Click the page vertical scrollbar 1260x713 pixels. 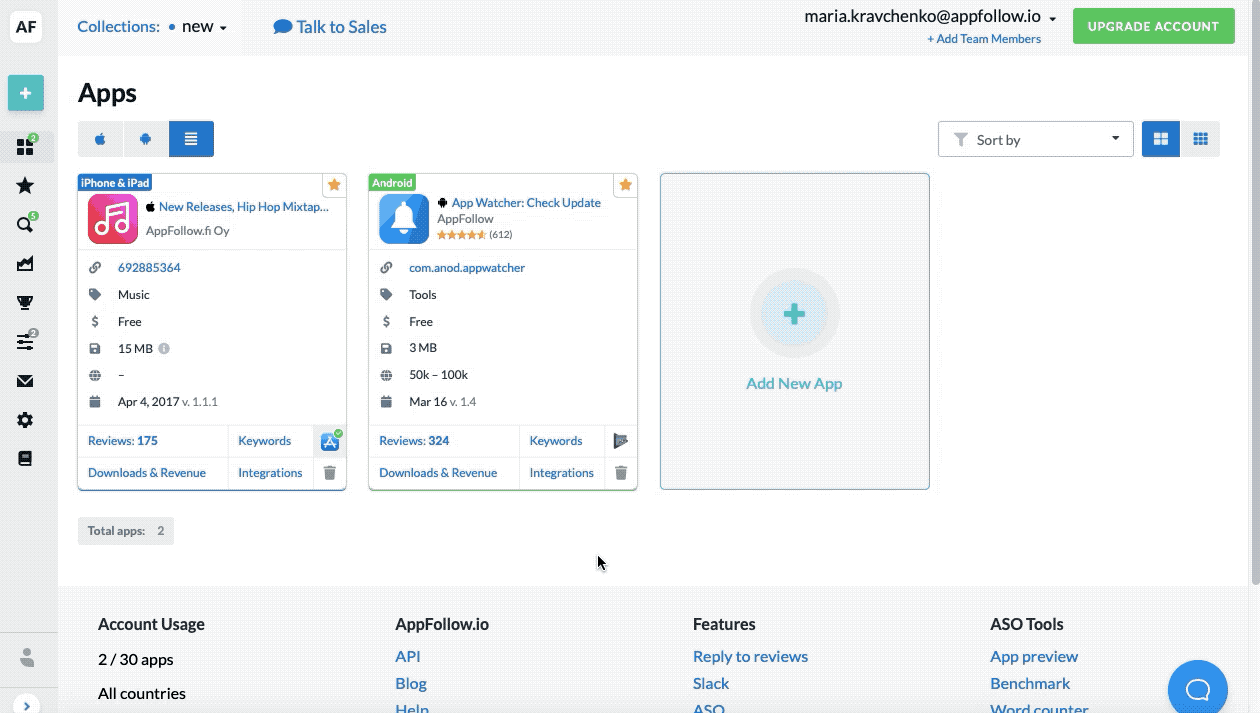(x=1255, y=292)
